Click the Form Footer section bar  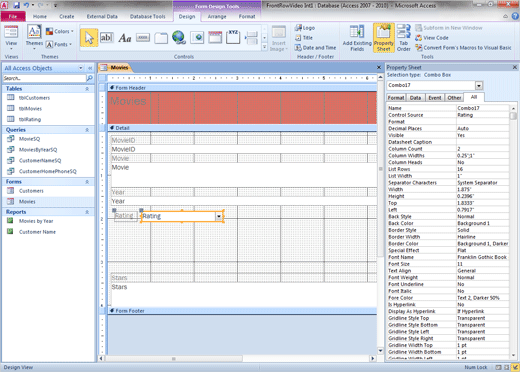coord(242,311)
